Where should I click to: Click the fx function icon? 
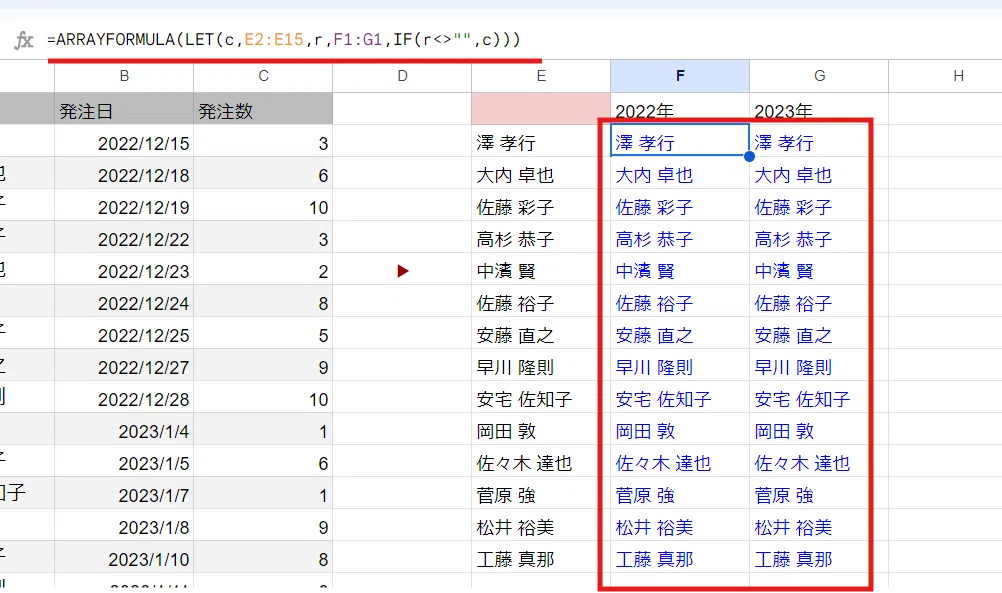[x=24, y=40]
